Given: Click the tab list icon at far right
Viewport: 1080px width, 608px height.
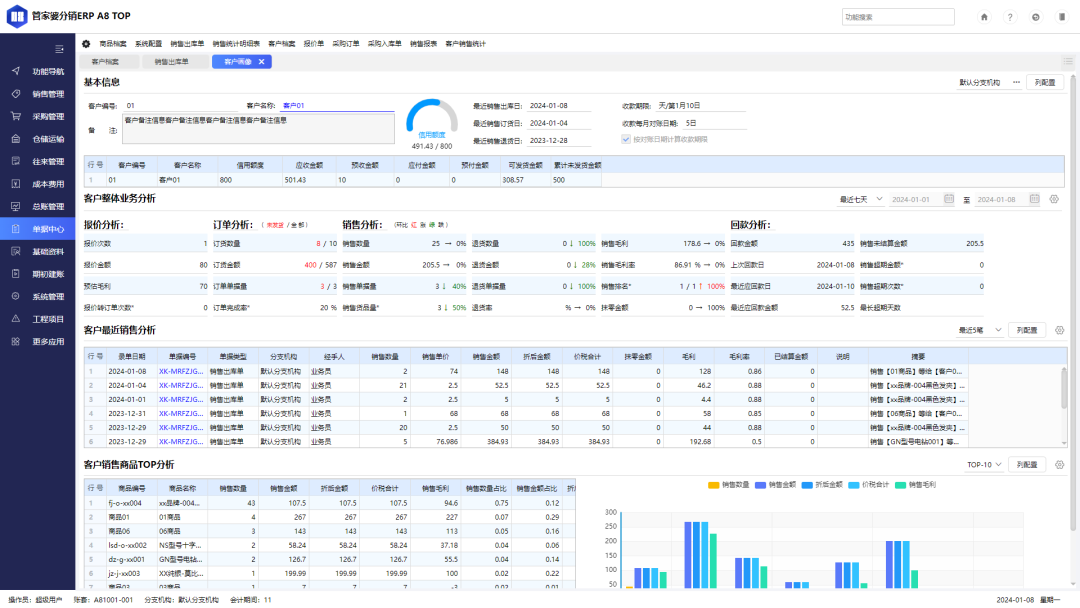Looking at the screenshot, I should [x=1068, y=61].
